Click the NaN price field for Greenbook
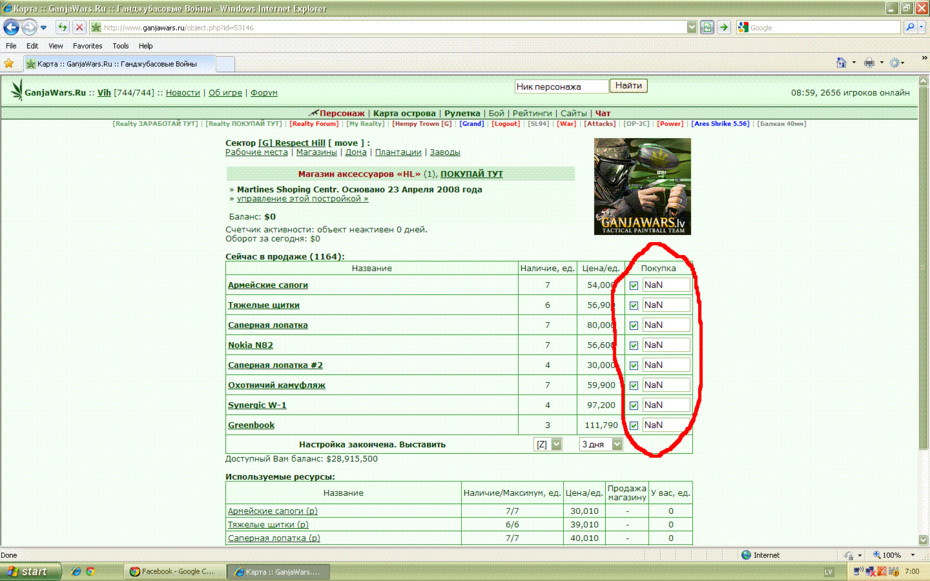The width and height of the screenshot is (930, 581). [x=666, y=425]
